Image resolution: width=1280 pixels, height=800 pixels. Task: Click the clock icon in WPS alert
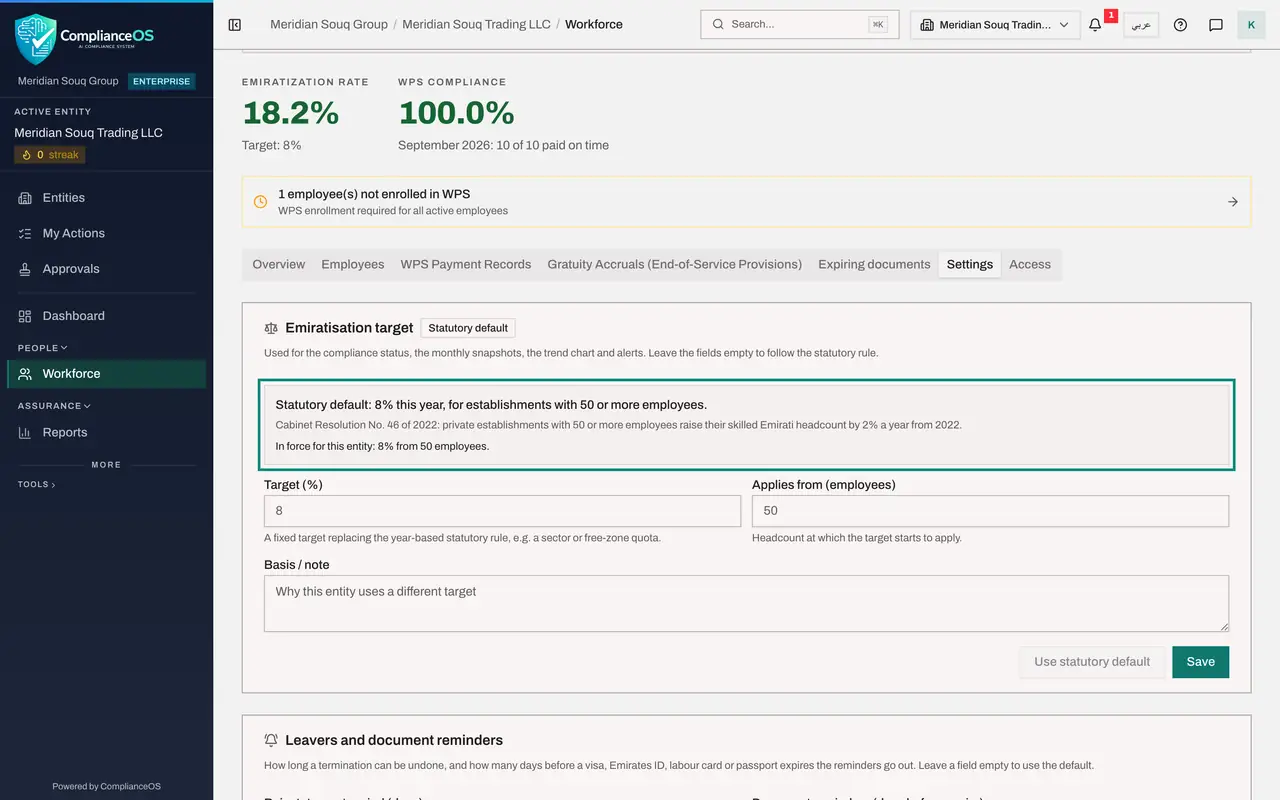click(x=260, y=202)
